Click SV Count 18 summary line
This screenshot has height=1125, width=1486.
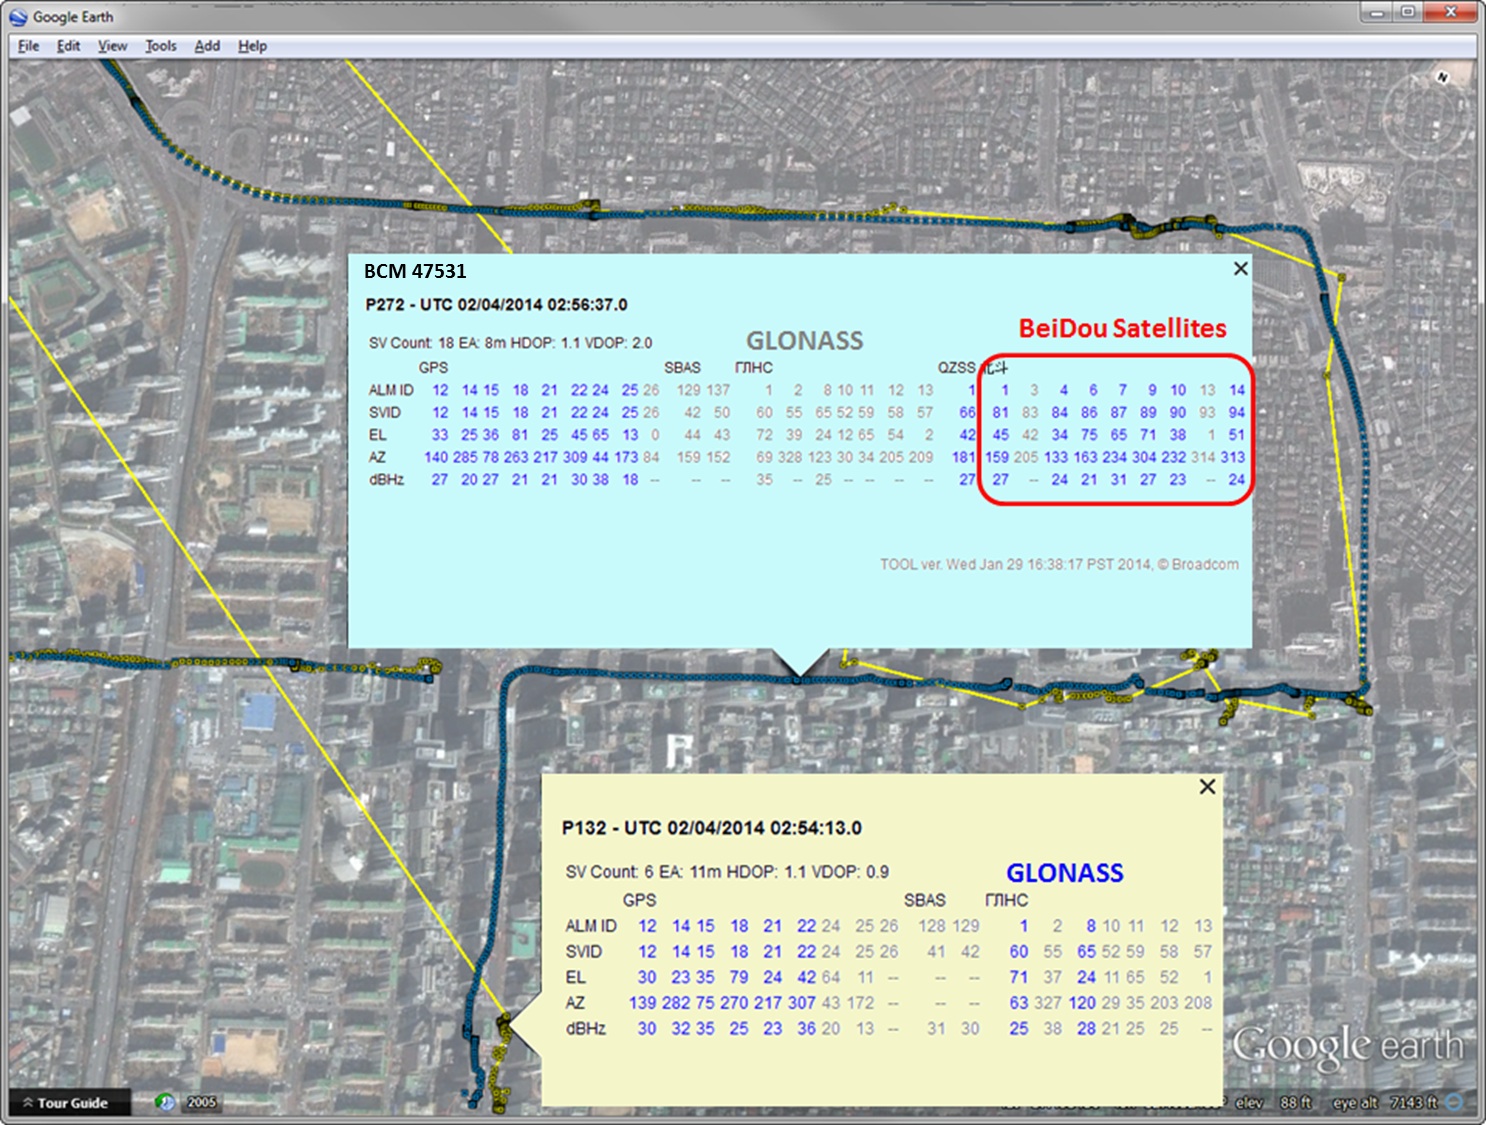click(510, 343)
